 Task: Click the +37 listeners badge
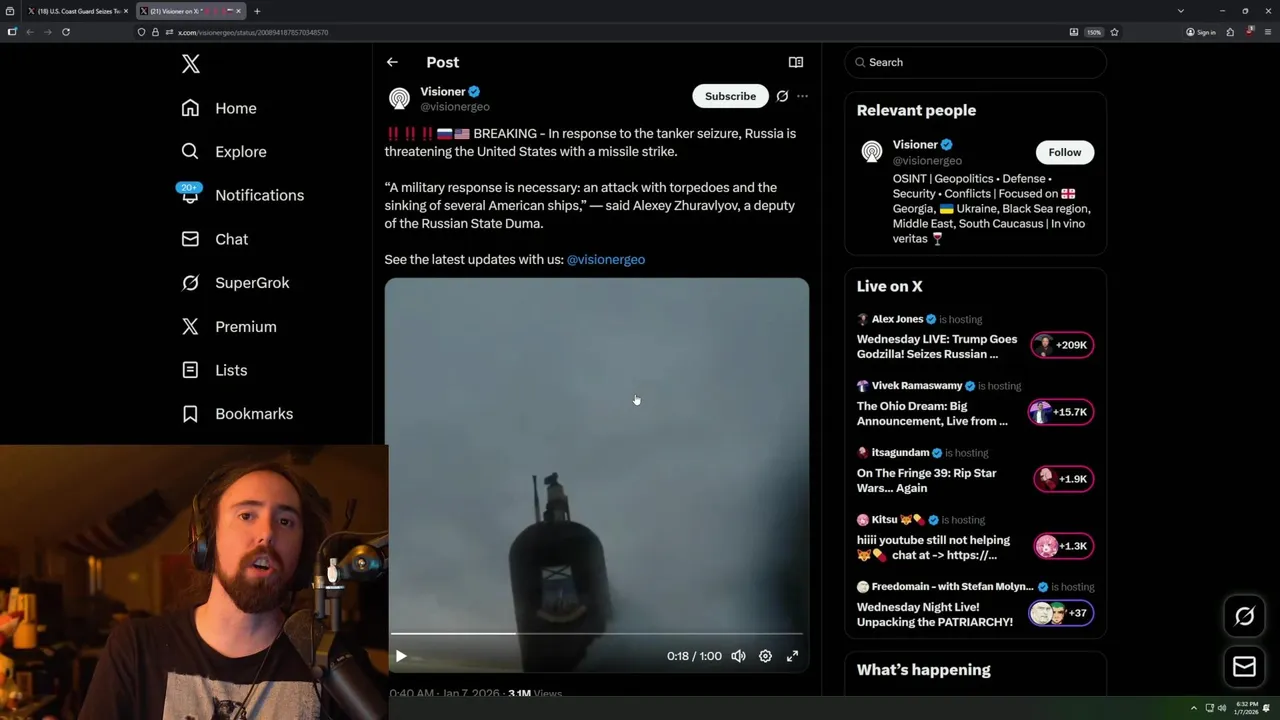1061,613
